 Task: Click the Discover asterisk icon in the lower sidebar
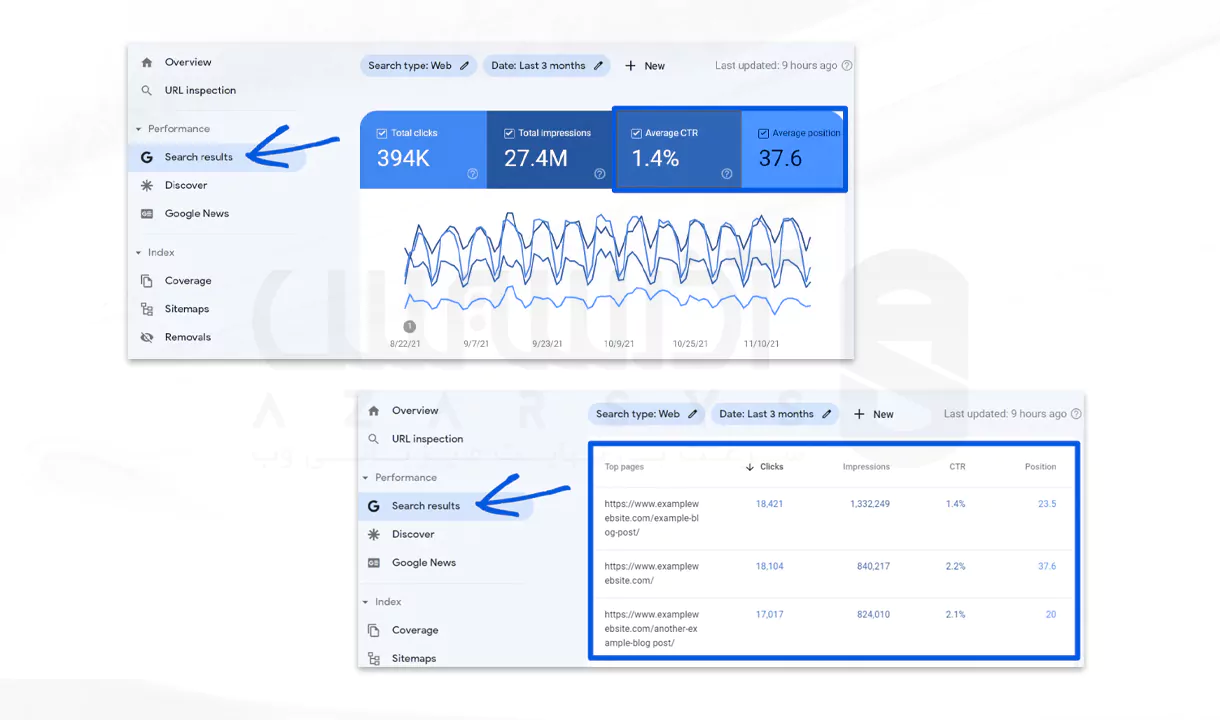pos(374,534)
